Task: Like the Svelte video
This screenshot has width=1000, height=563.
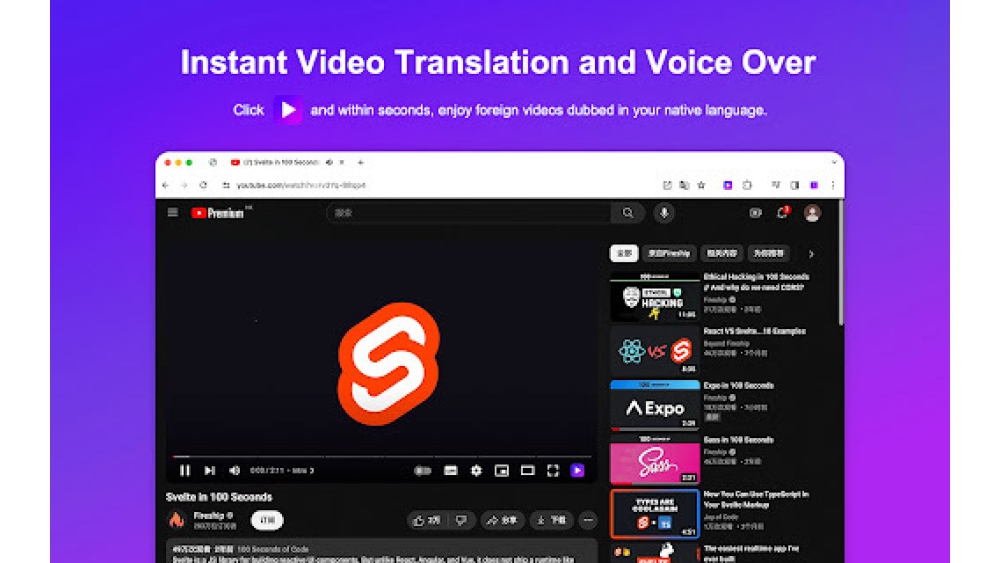Action: [x=427, y=520]
